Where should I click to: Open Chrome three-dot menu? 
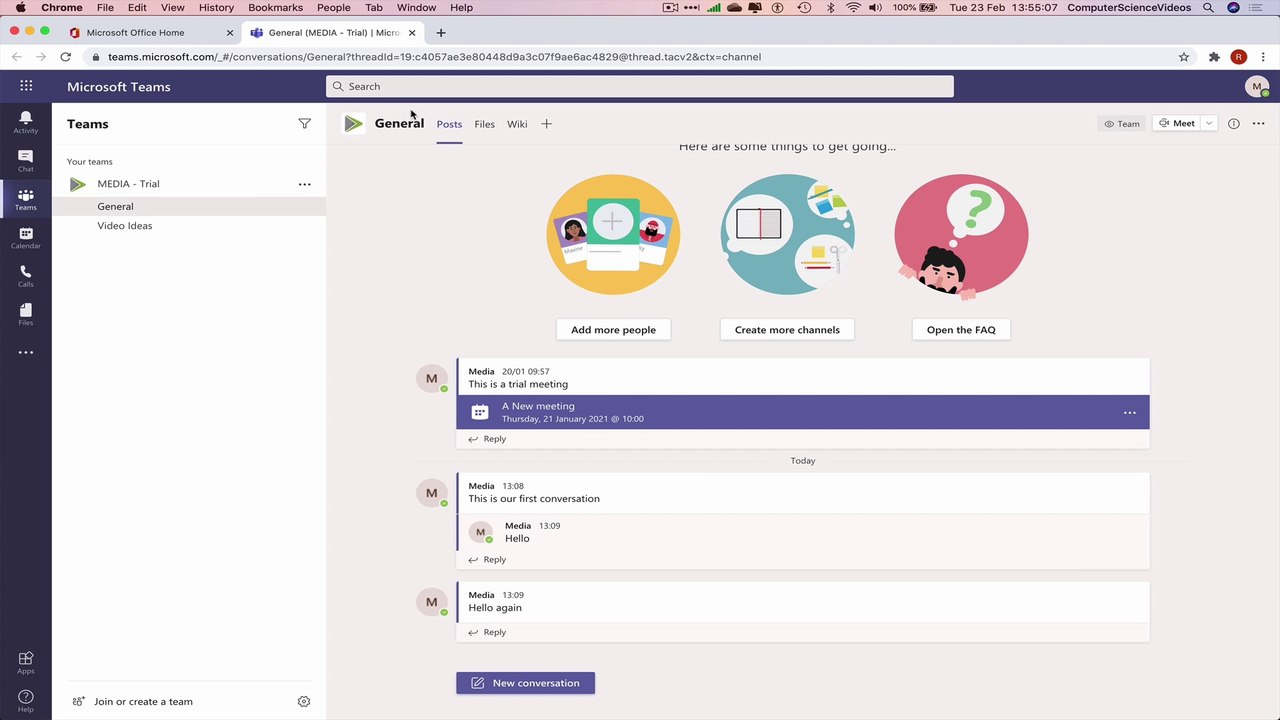(x=1263, y=57)
